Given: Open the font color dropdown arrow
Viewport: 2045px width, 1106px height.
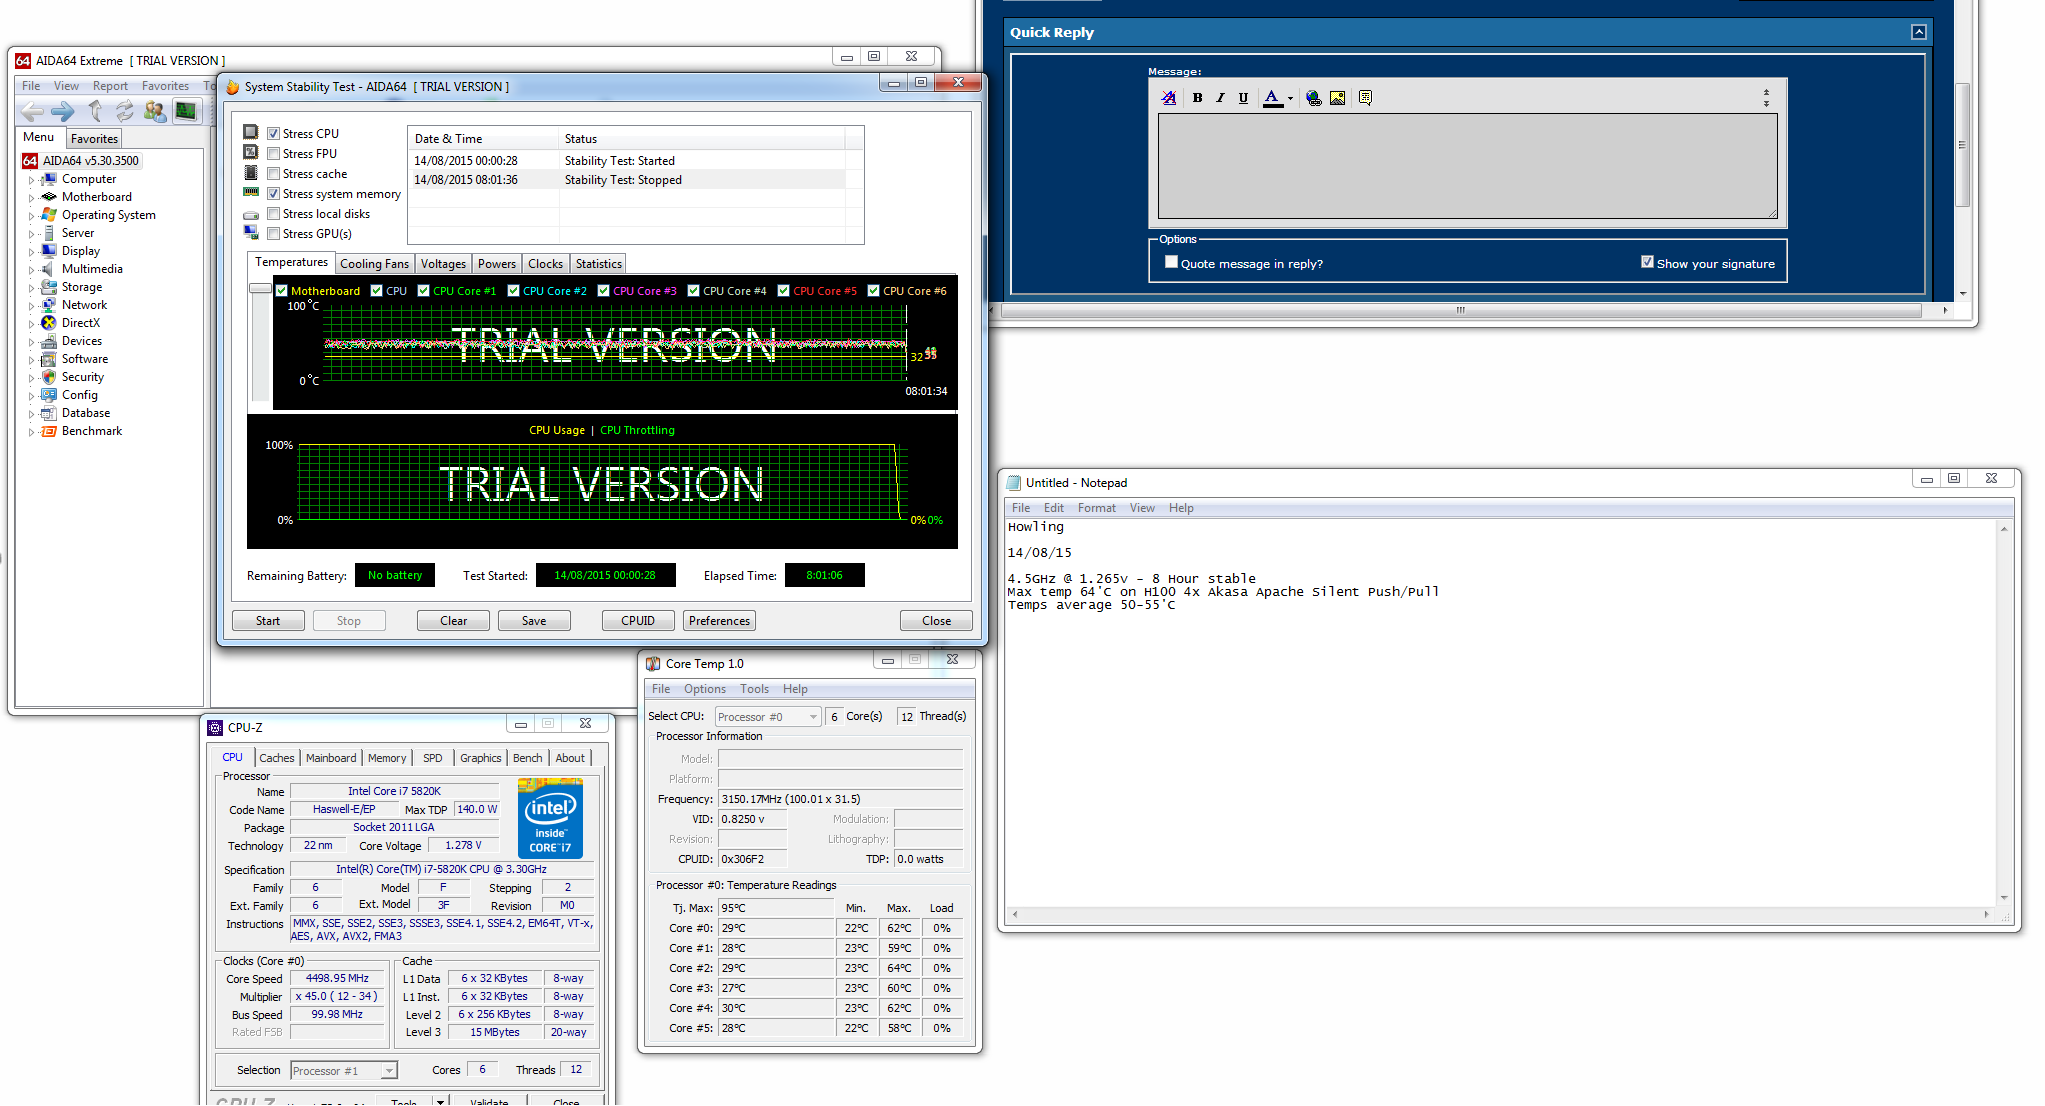Looking at the screenshot, I should point(1290,98).
